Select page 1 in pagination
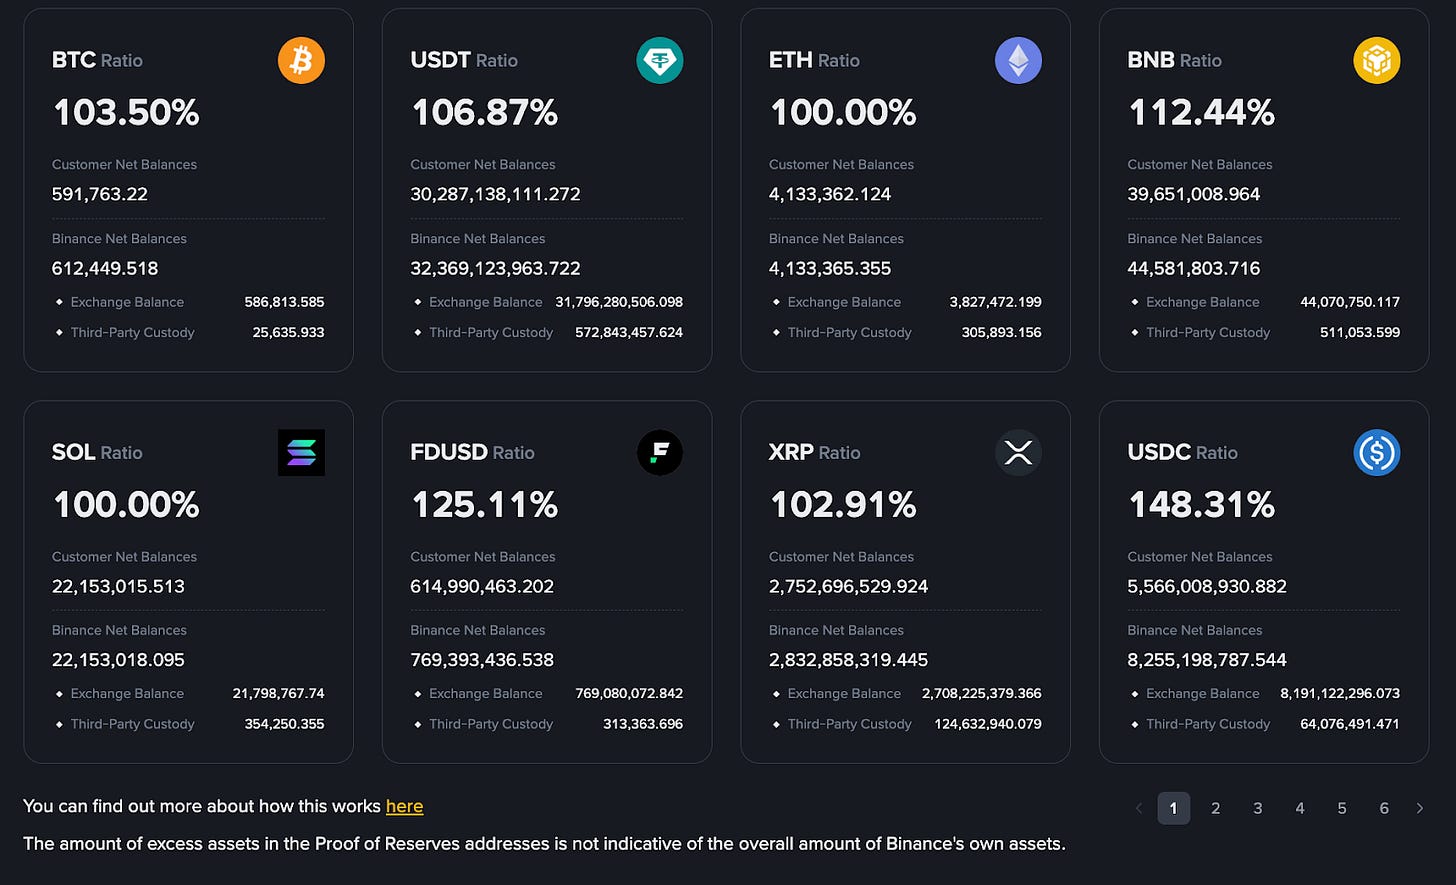 coord(1174,808)
